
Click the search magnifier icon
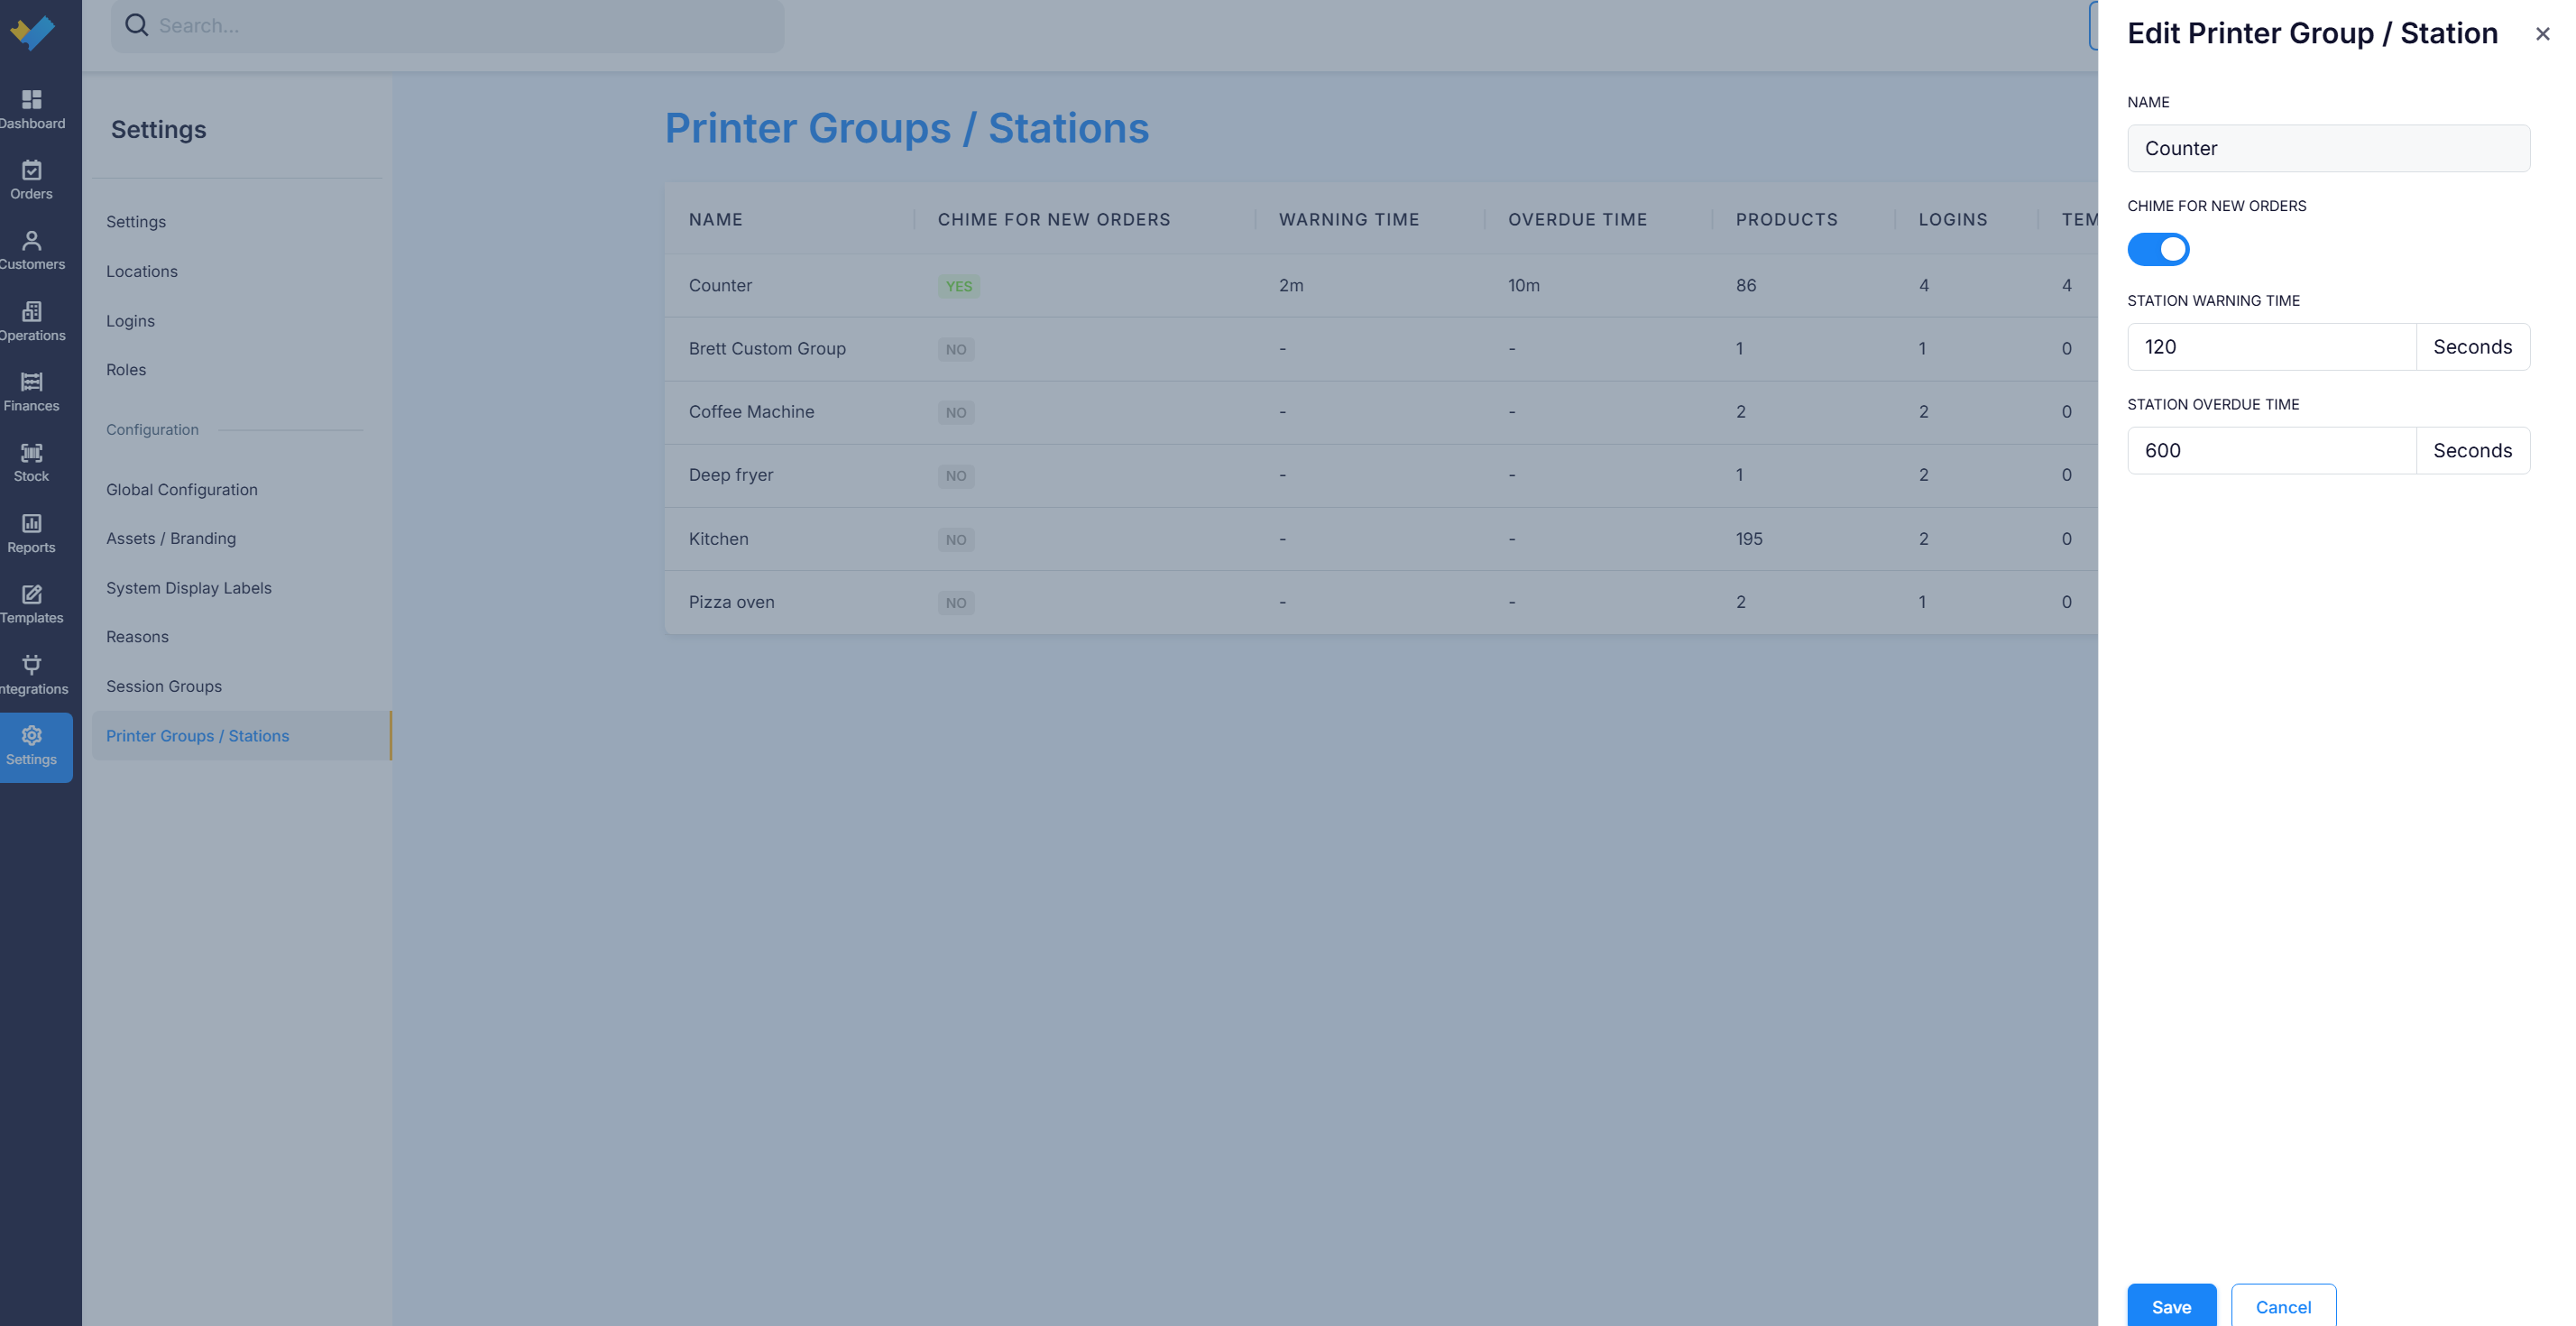(x=137, y=25)
